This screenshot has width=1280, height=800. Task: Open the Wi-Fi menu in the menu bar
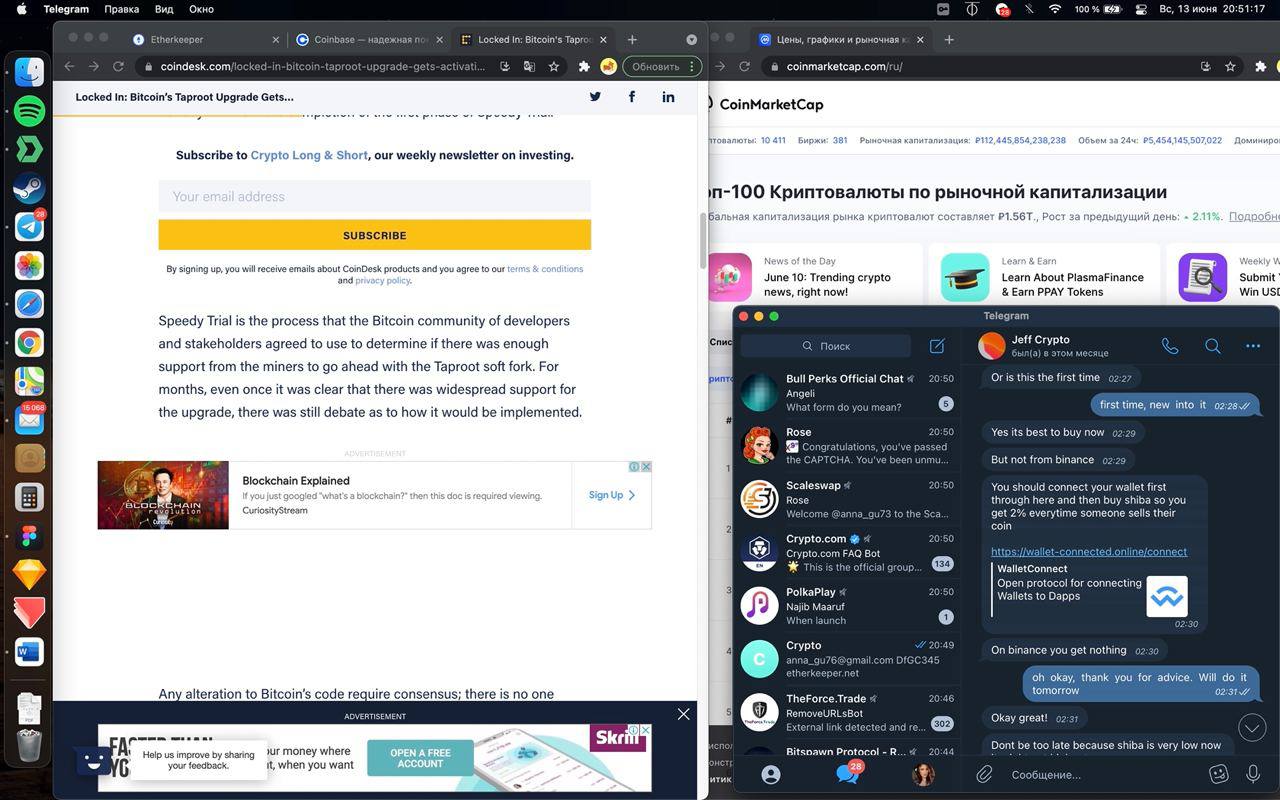(x=1055, y=9)
